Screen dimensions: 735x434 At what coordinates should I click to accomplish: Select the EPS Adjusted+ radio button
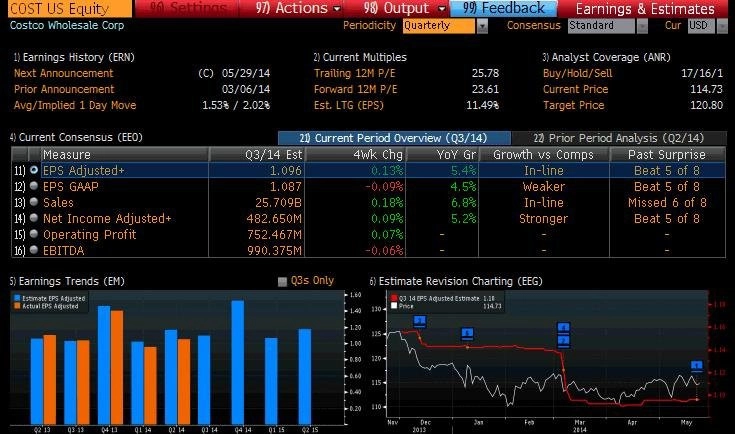34,170
